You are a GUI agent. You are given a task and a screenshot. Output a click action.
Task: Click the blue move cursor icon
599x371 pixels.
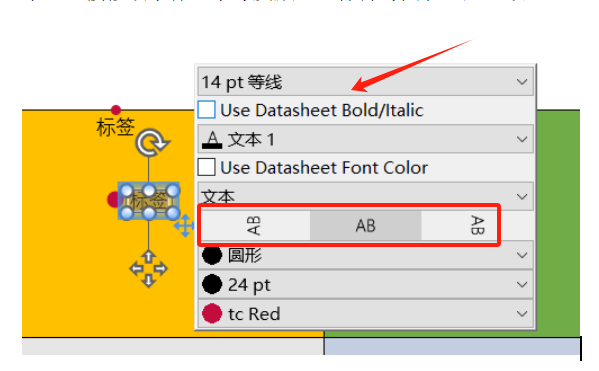pyautogui.click(x=185, y=225)
